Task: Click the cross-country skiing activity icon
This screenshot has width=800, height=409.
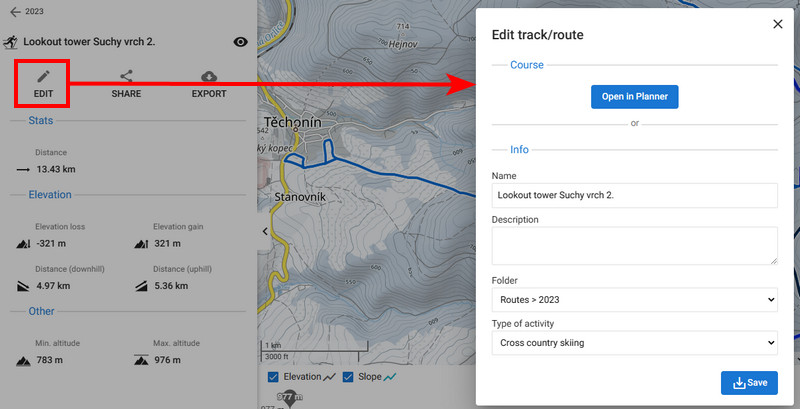Action: click(11, 43)
